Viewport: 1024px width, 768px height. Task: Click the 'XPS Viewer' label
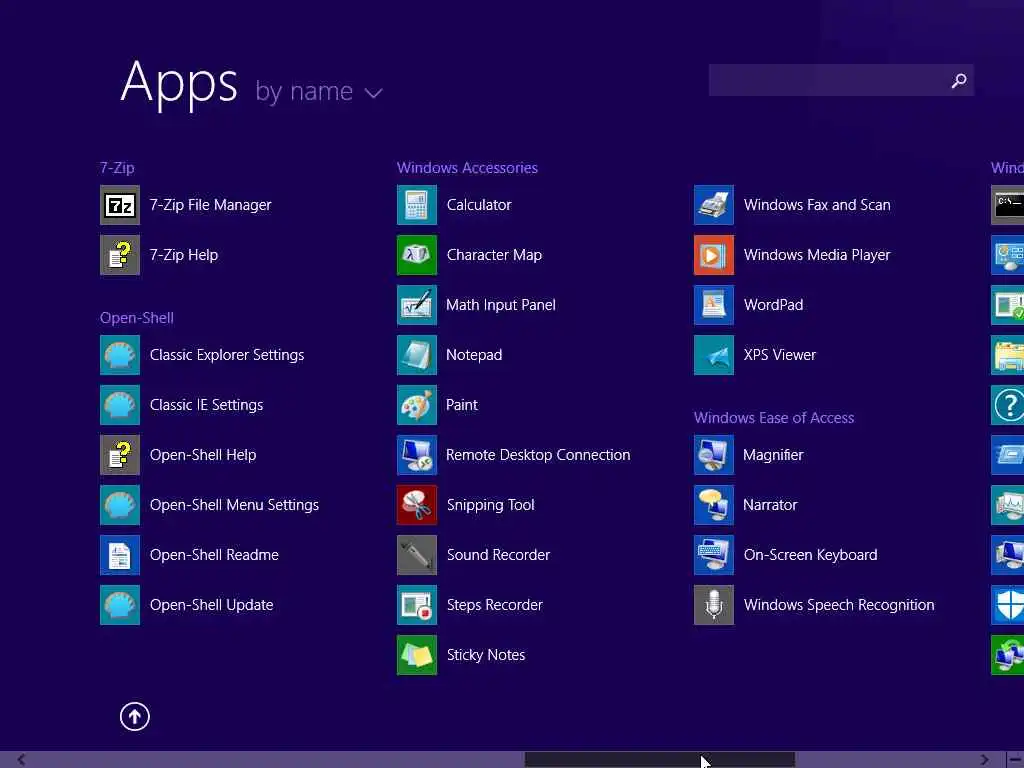[780, 355]
